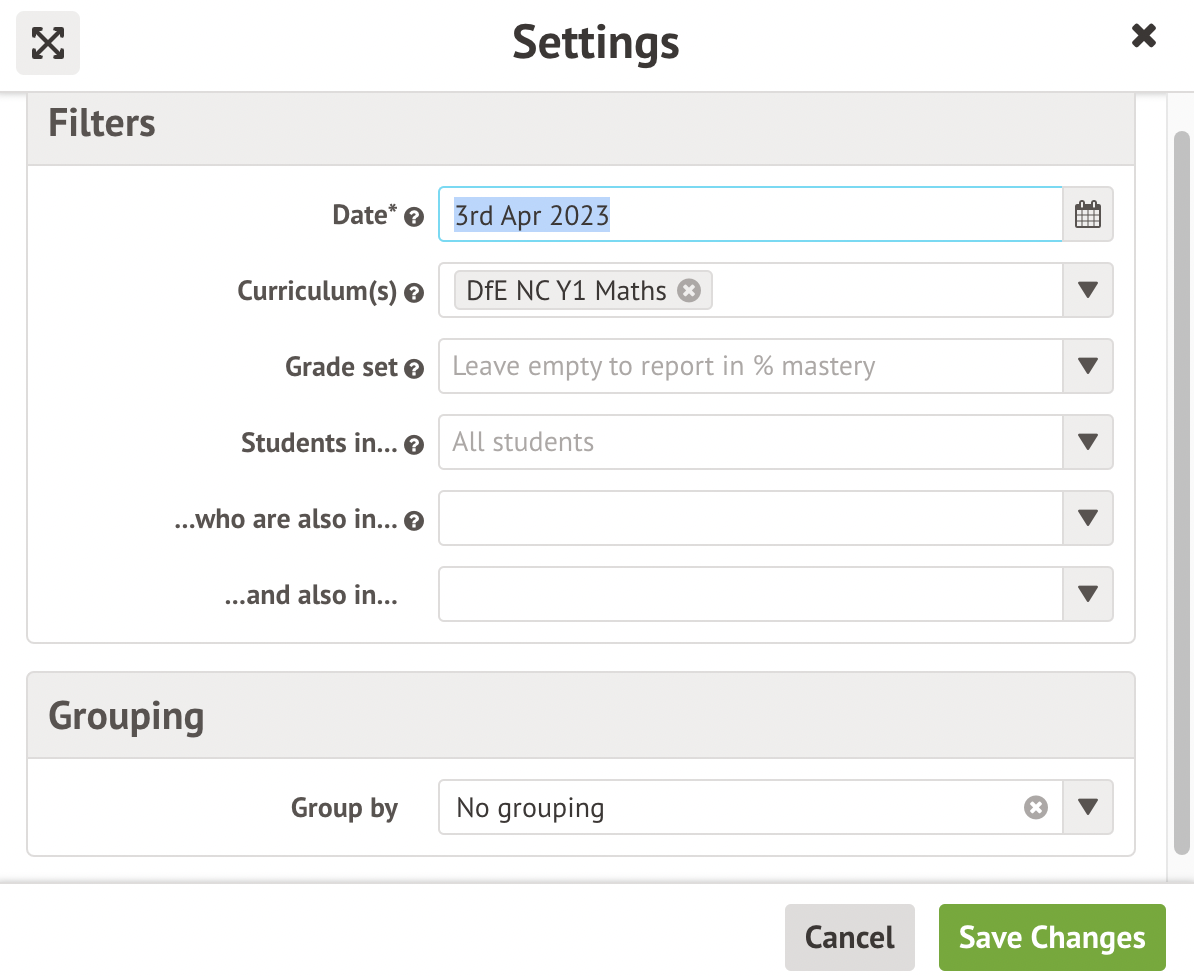Click the who are also in help icon

point(413,521)
